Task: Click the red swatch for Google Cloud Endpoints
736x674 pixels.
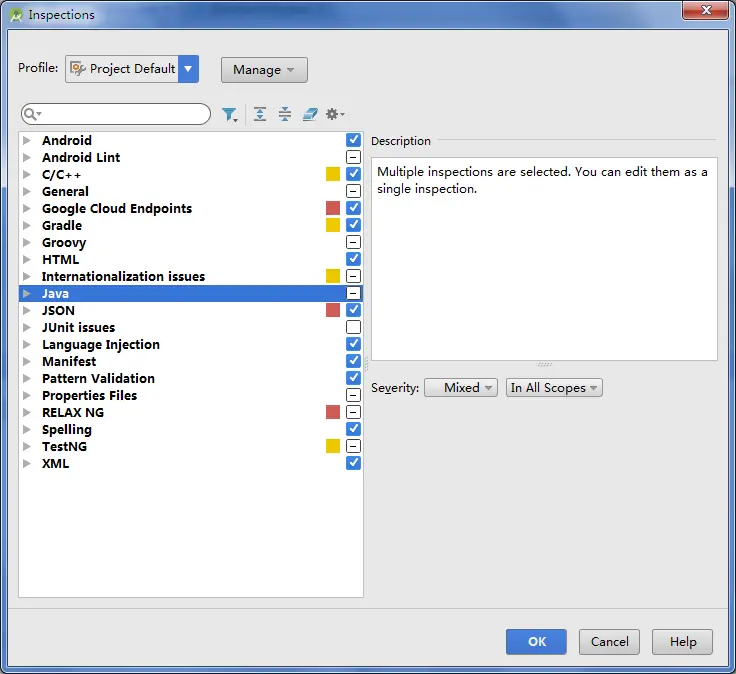Action: click(333, 208)
